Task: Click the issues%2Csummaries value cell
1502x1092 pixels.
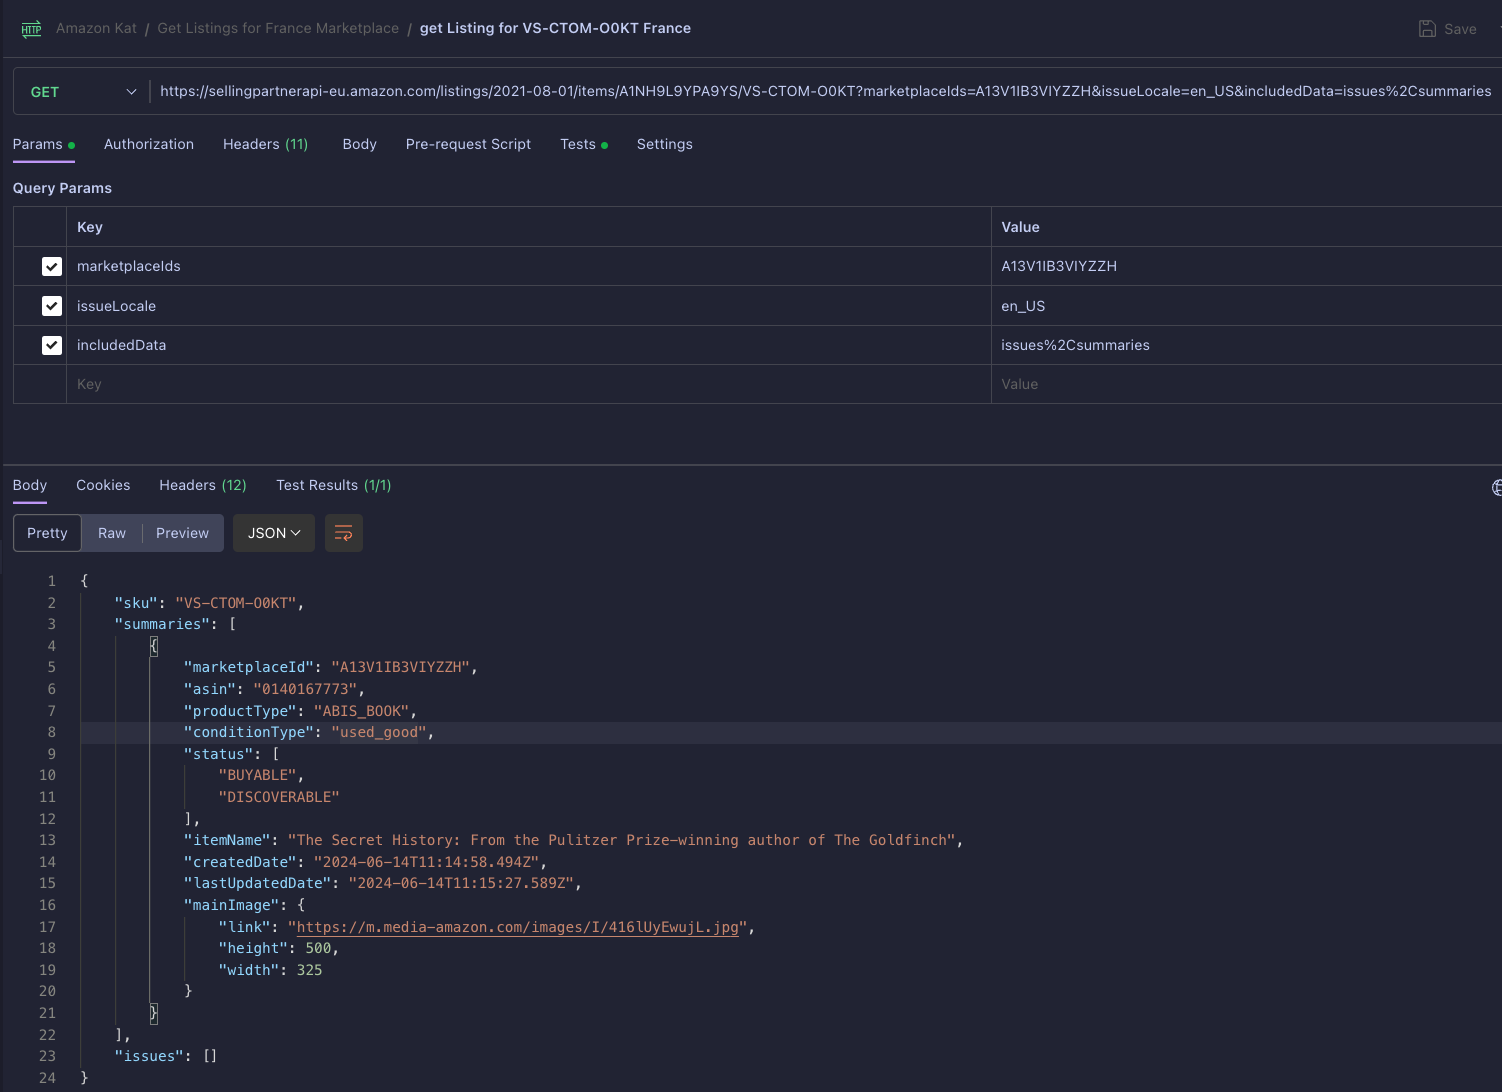Action: 1246,345
